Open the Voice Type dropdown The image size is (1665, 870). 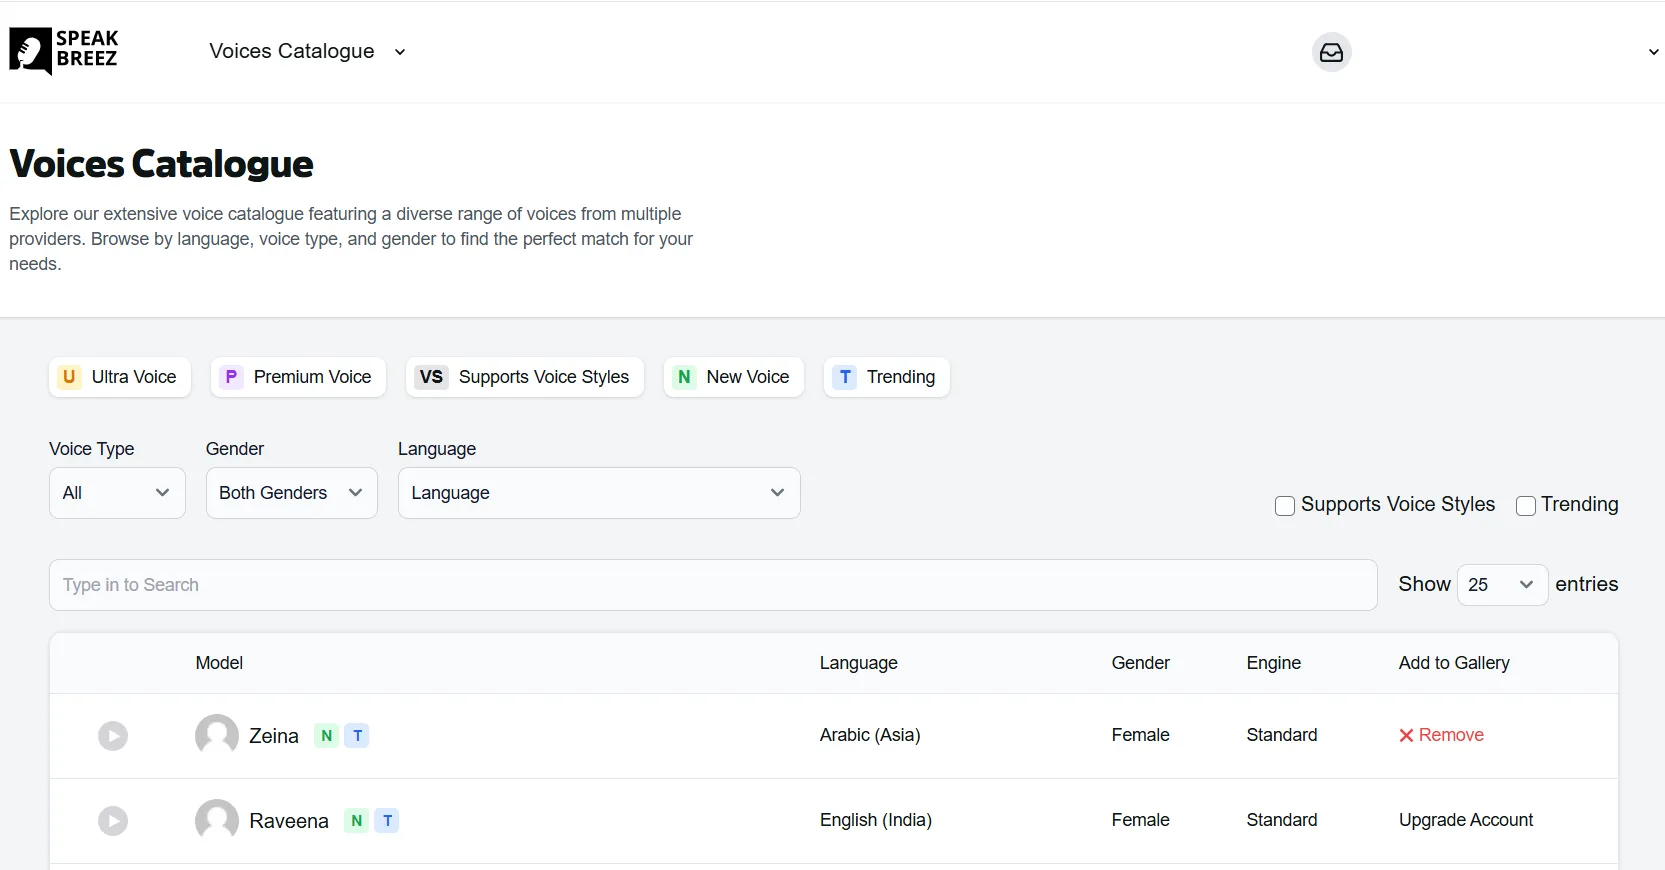pos(117,493)
